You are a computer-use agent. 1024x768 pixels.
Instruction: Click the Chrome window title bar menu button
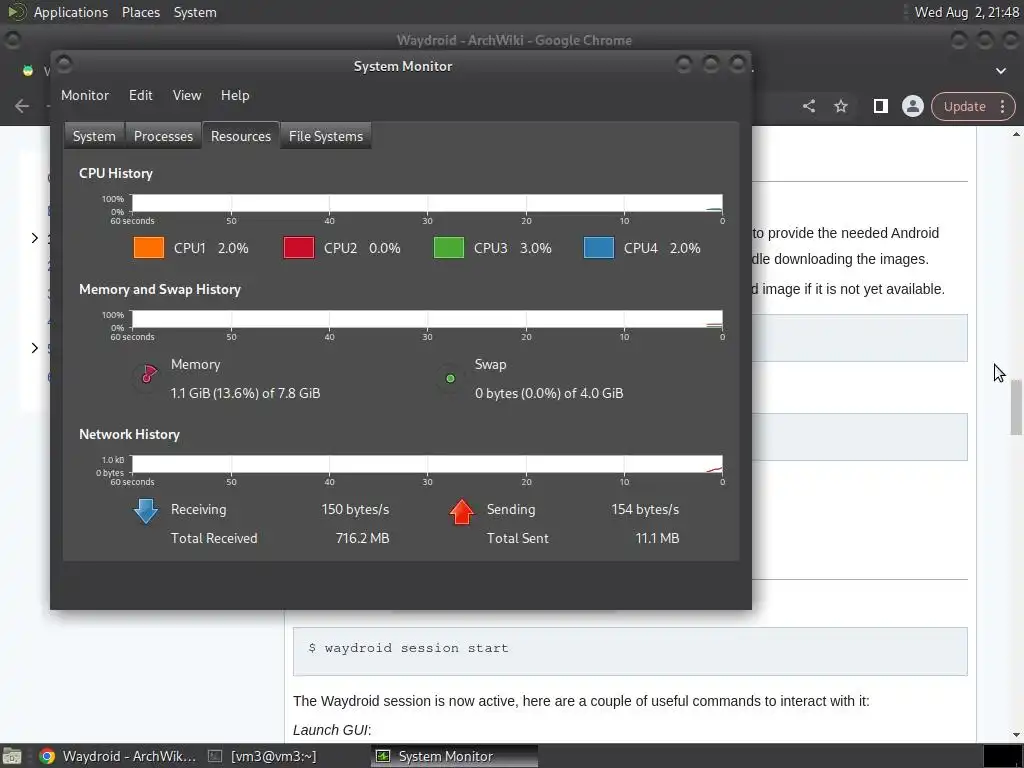click(x=12, y=40)
